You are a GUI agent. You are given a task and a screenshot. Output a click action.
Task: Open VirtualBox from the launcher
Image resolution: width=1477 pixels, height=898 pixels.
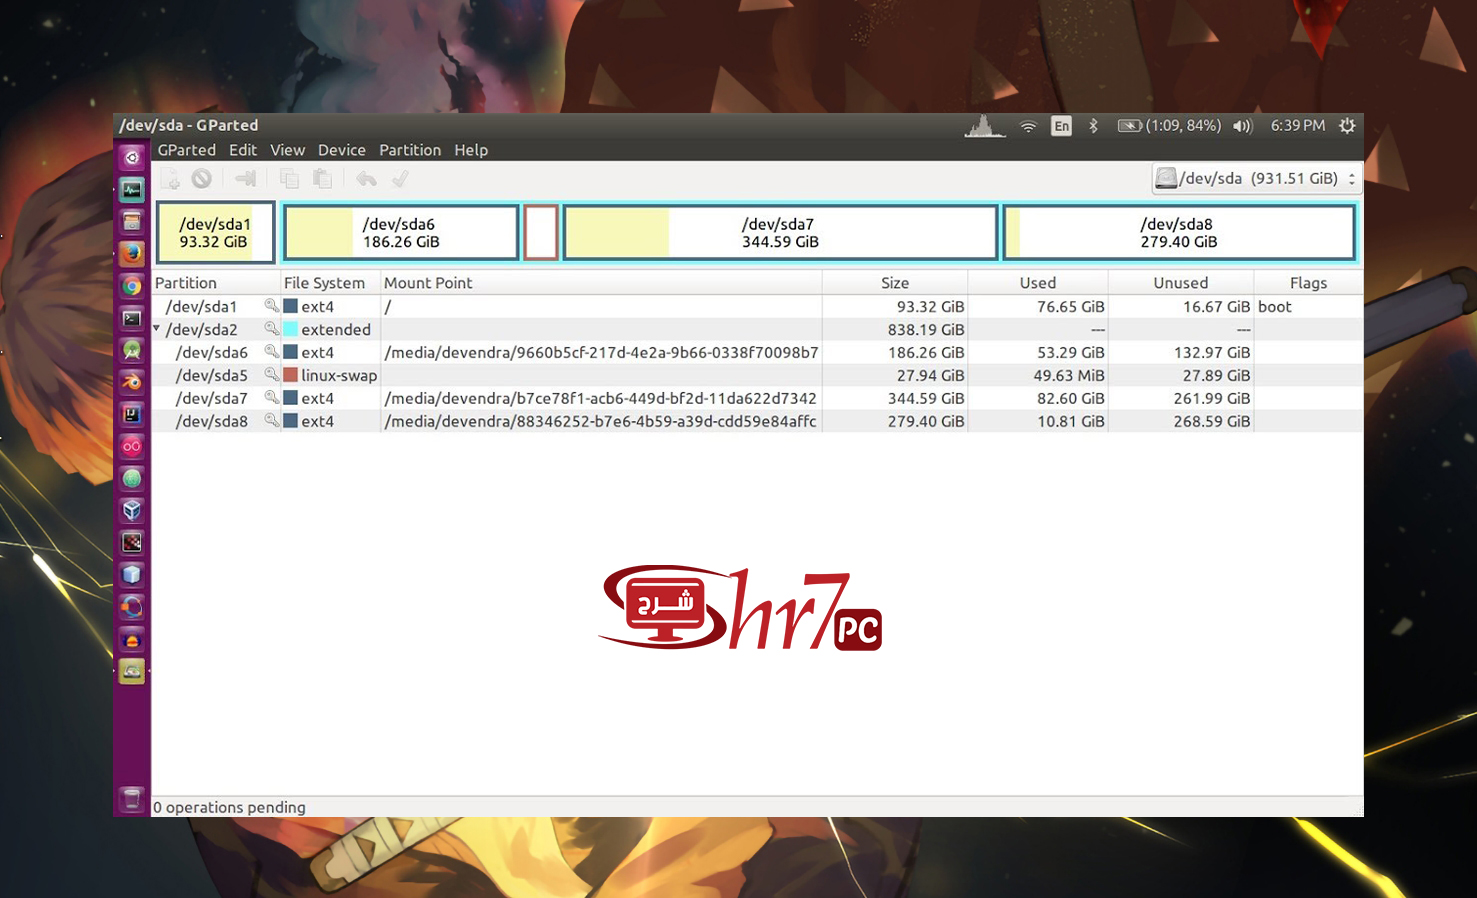[x=132, y=510]
